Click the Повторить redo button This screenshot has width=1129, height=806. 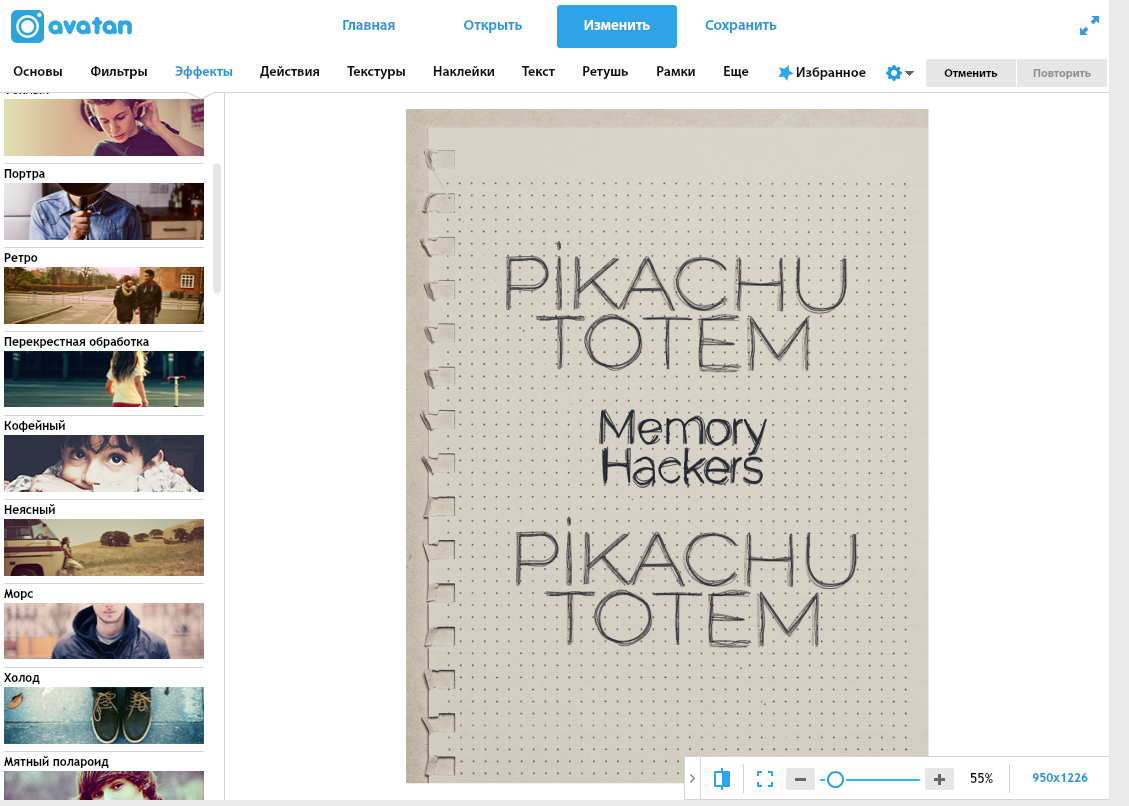pyautogui.click(x=1061, y=73)
